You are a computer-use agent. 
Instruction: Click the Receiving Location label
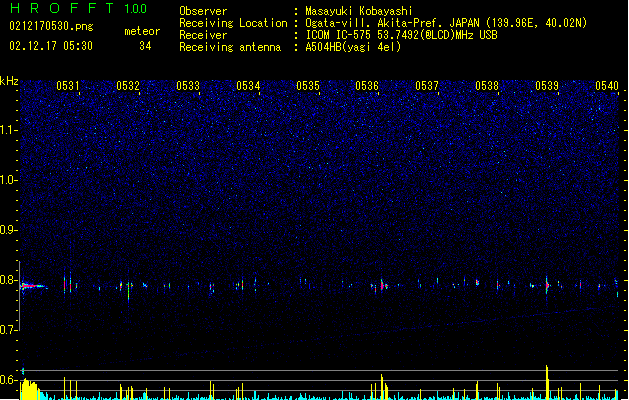233,23
